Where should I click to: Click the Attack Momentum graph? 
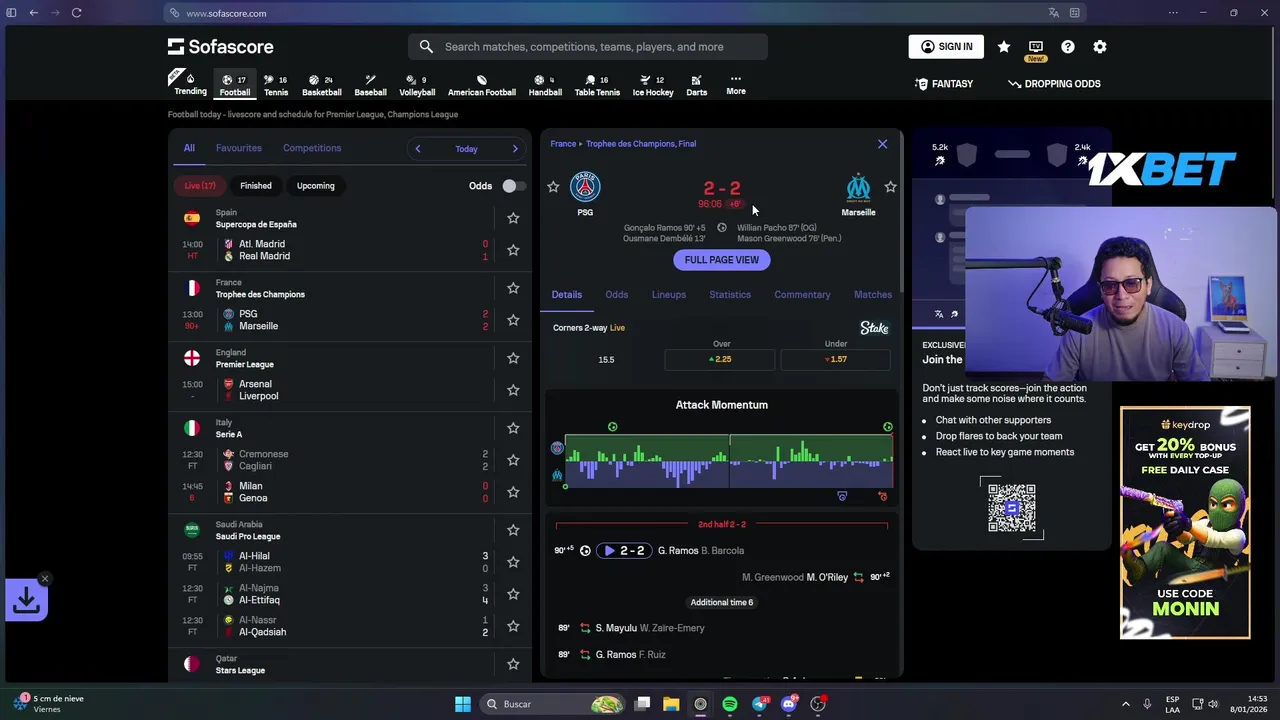click(x=728, y=463)
